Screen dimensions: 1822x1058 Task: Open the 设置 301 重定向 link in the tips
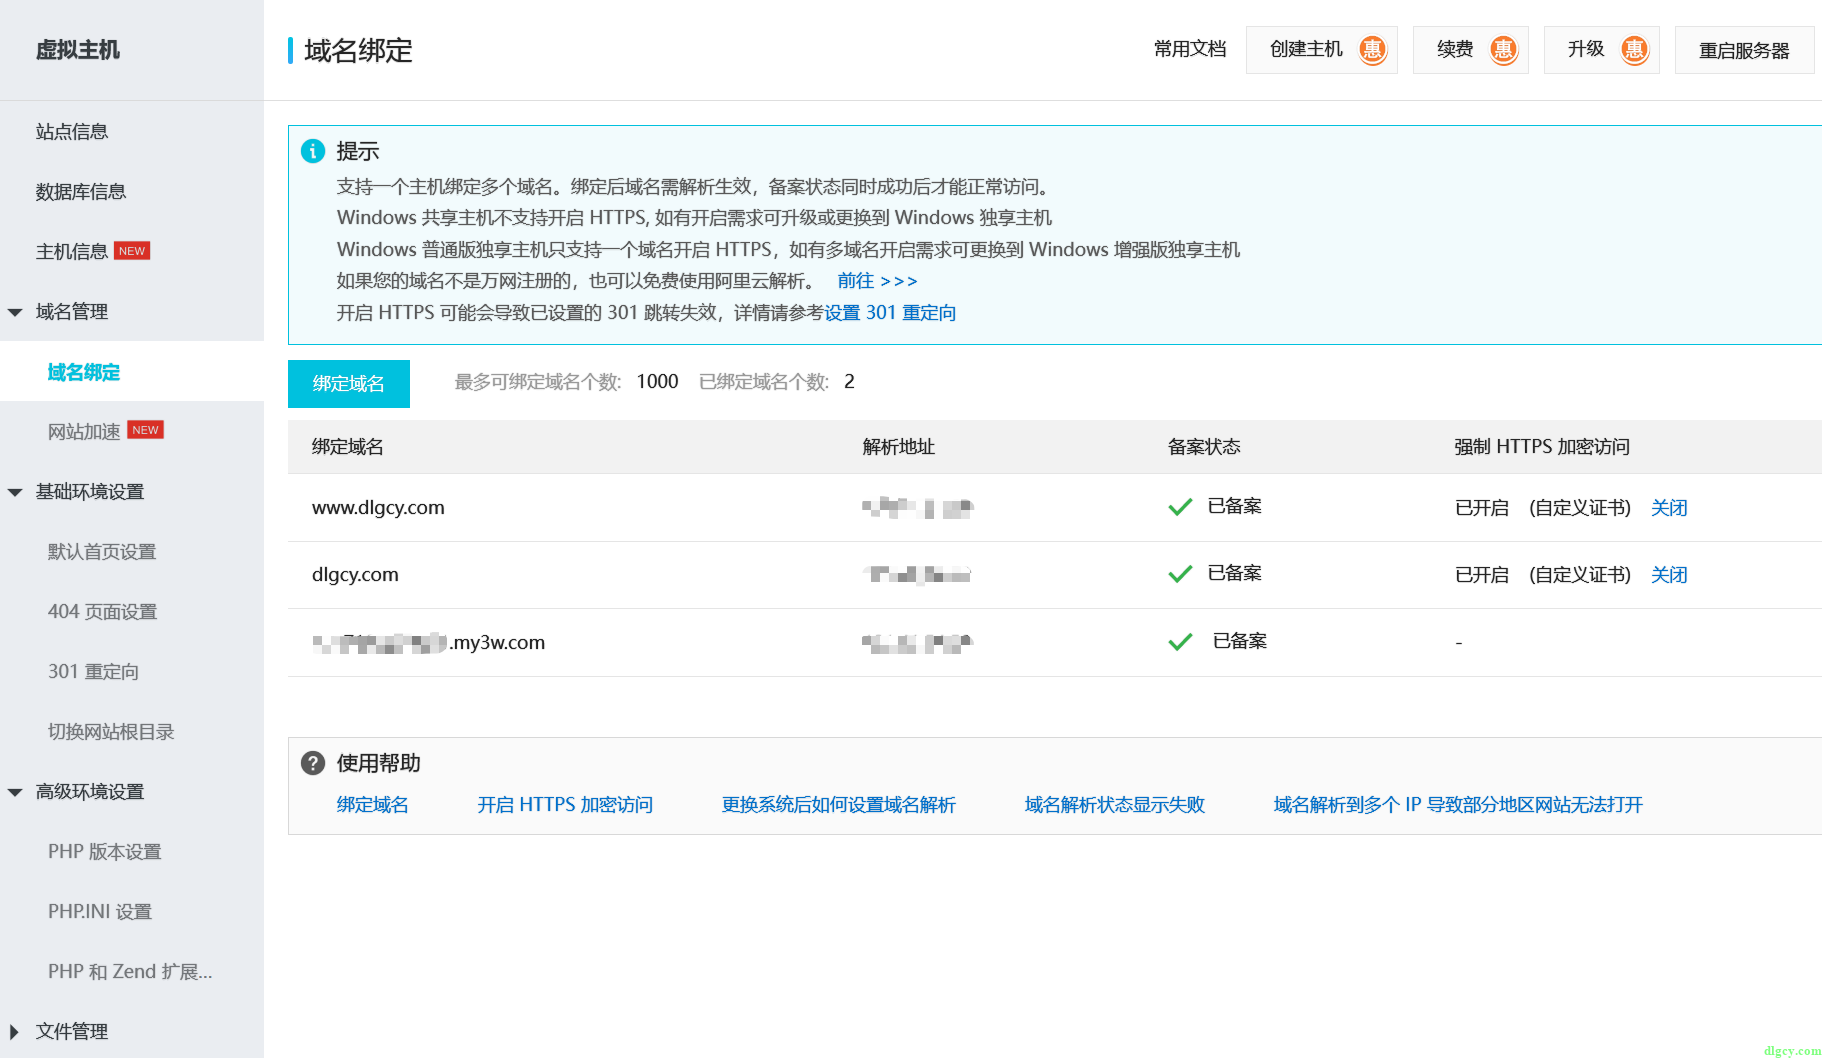tap(890, 313)
